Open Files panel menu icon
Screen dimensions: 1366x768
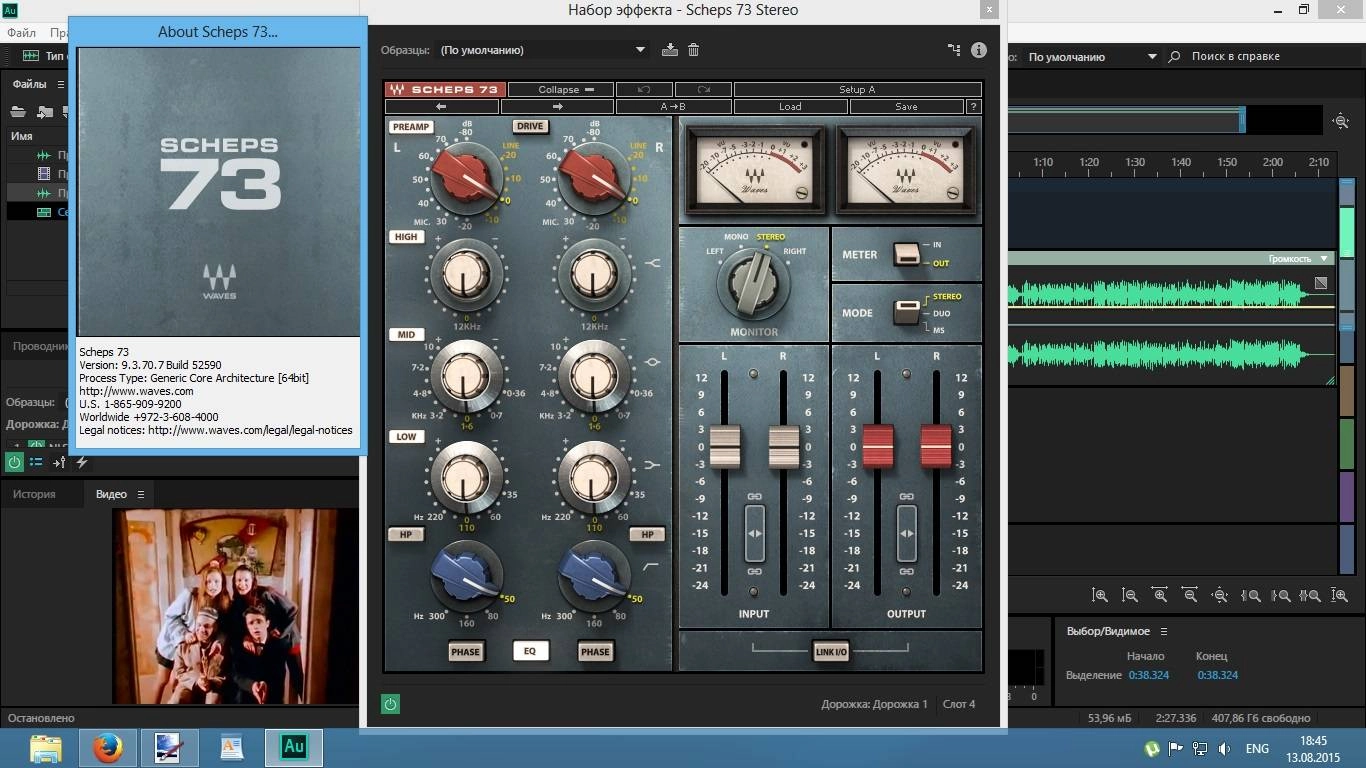tap(61, 85)
